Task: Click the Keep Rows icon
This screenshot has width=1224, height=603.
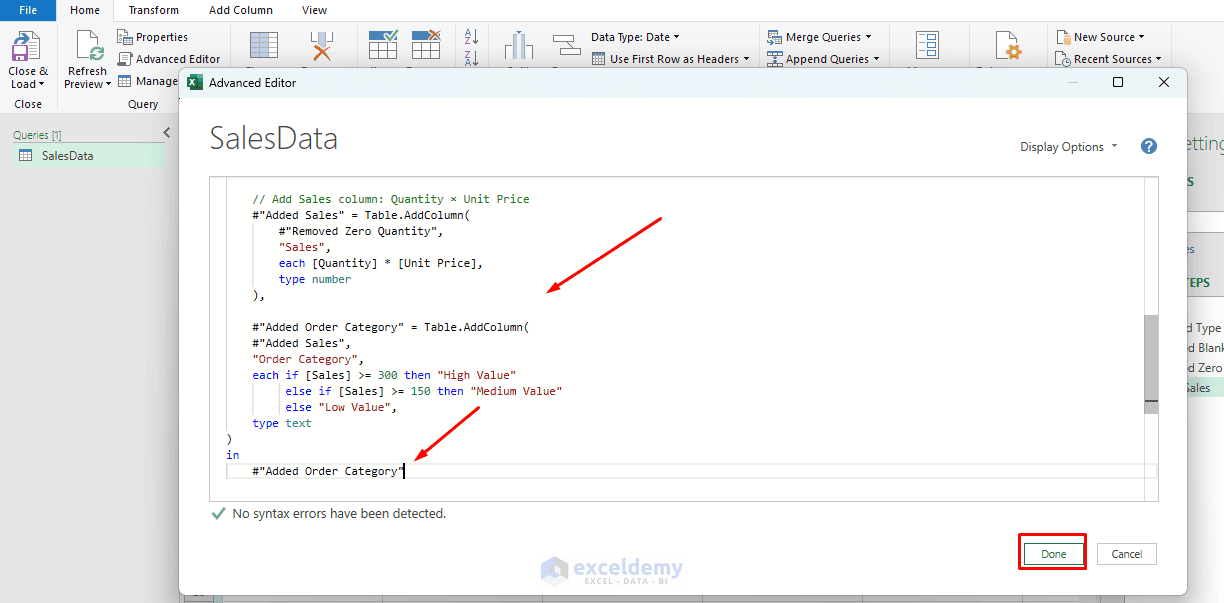Action: click(x=383, y=45)
